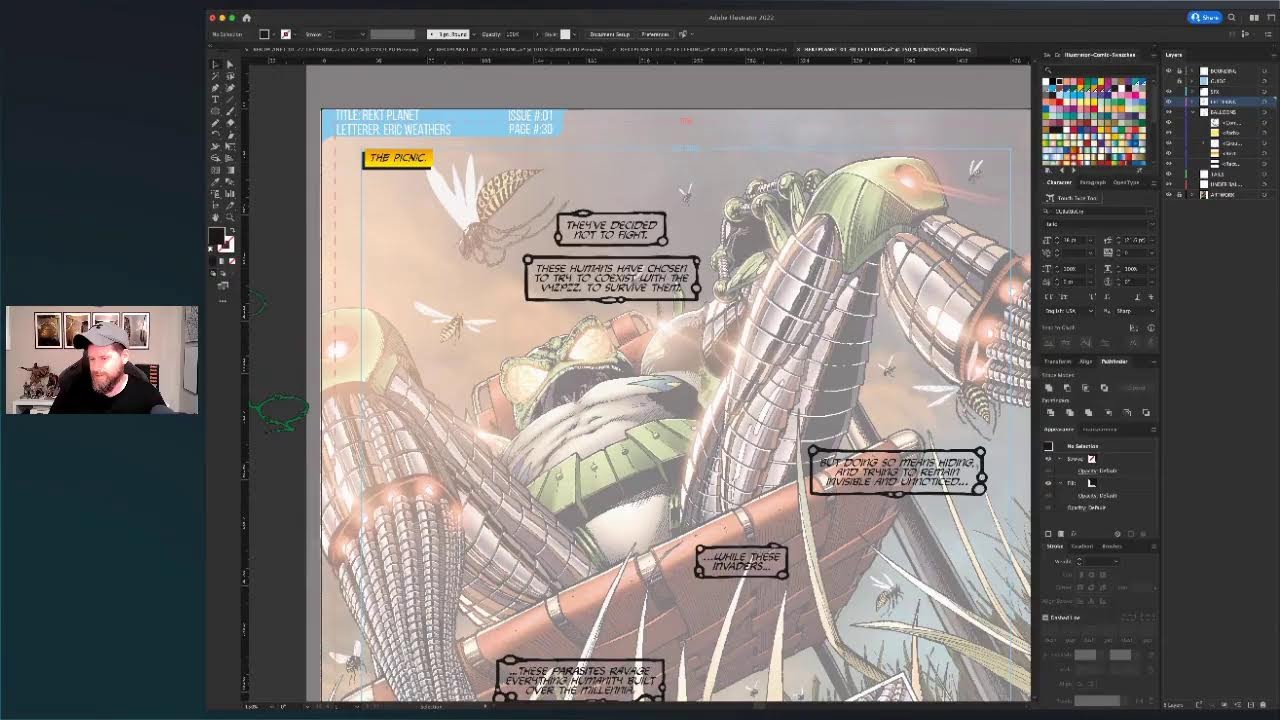This screenshot has width=1280, height=720.
Task: Hide the ARTWORK layer
Action: pos(1168,195)
